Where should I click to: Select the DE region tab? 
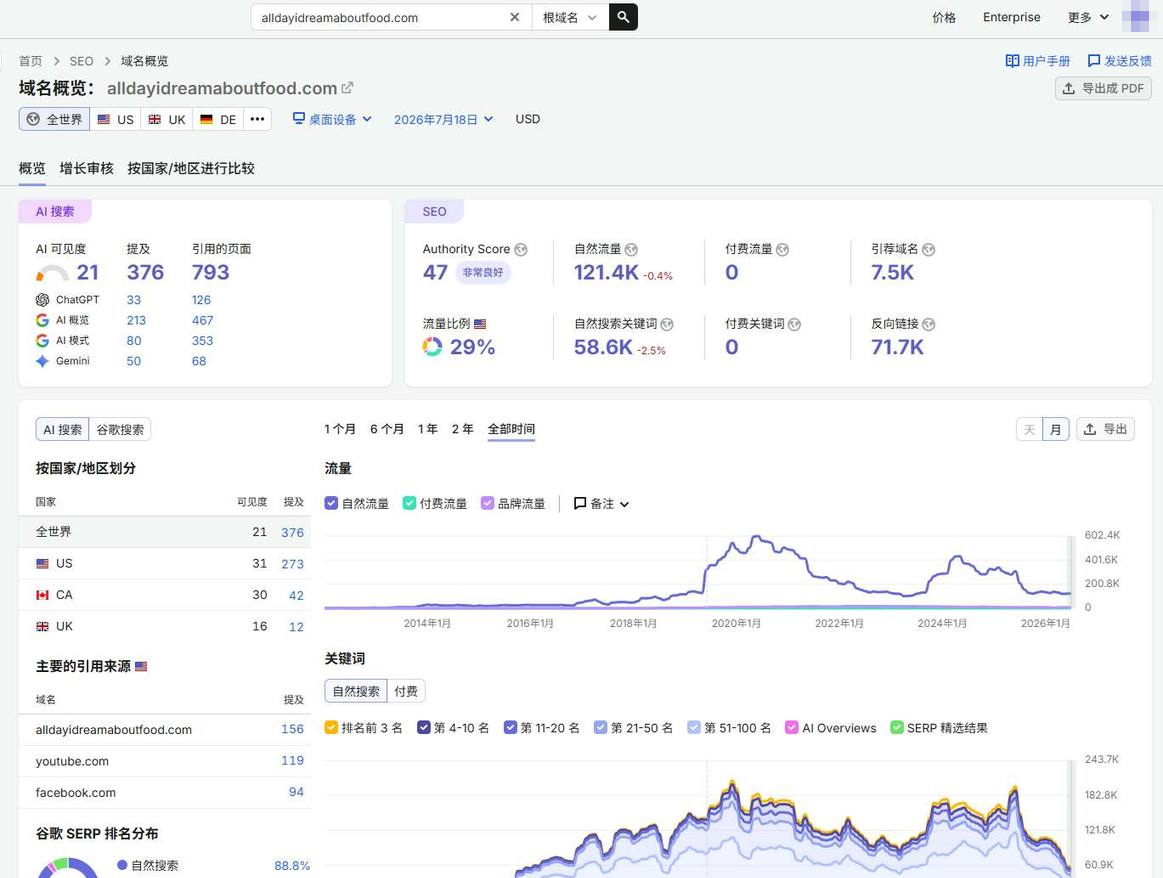point(219,119)
